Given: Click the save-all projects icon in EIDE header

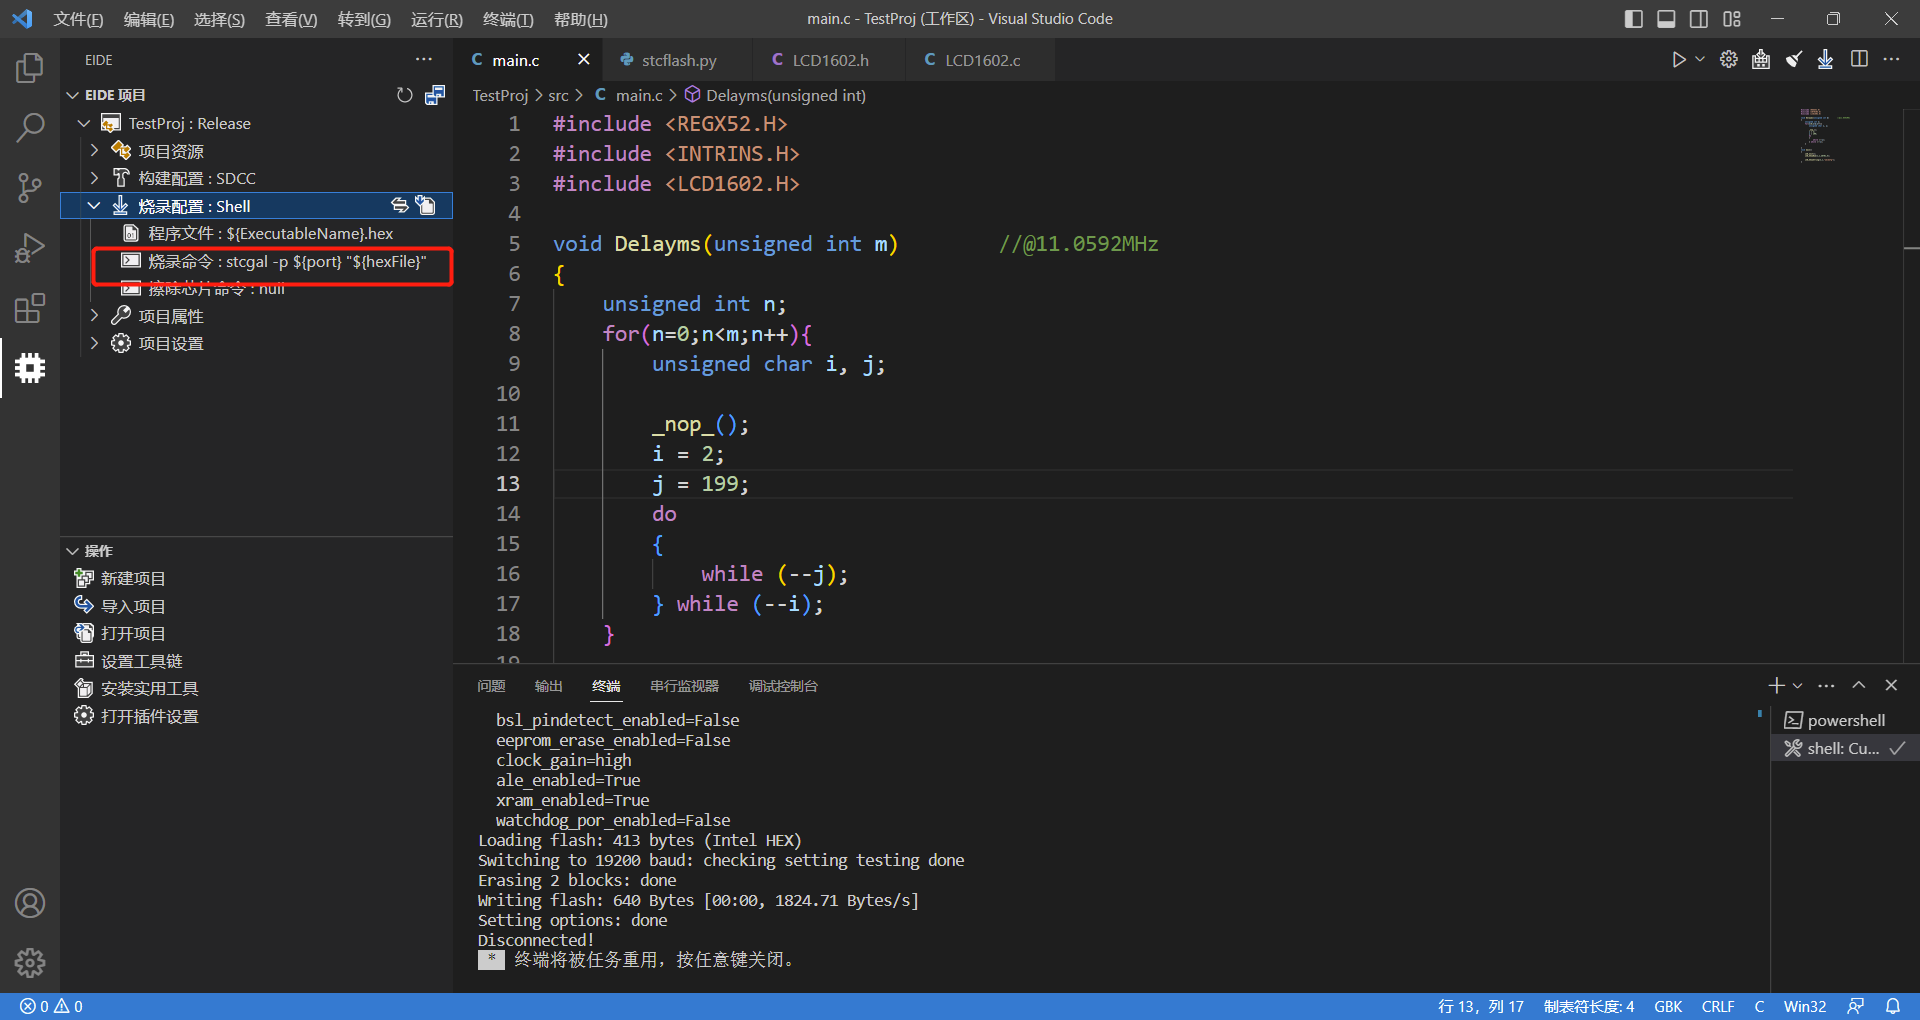Looking at the screenshot, I should 435,95.
